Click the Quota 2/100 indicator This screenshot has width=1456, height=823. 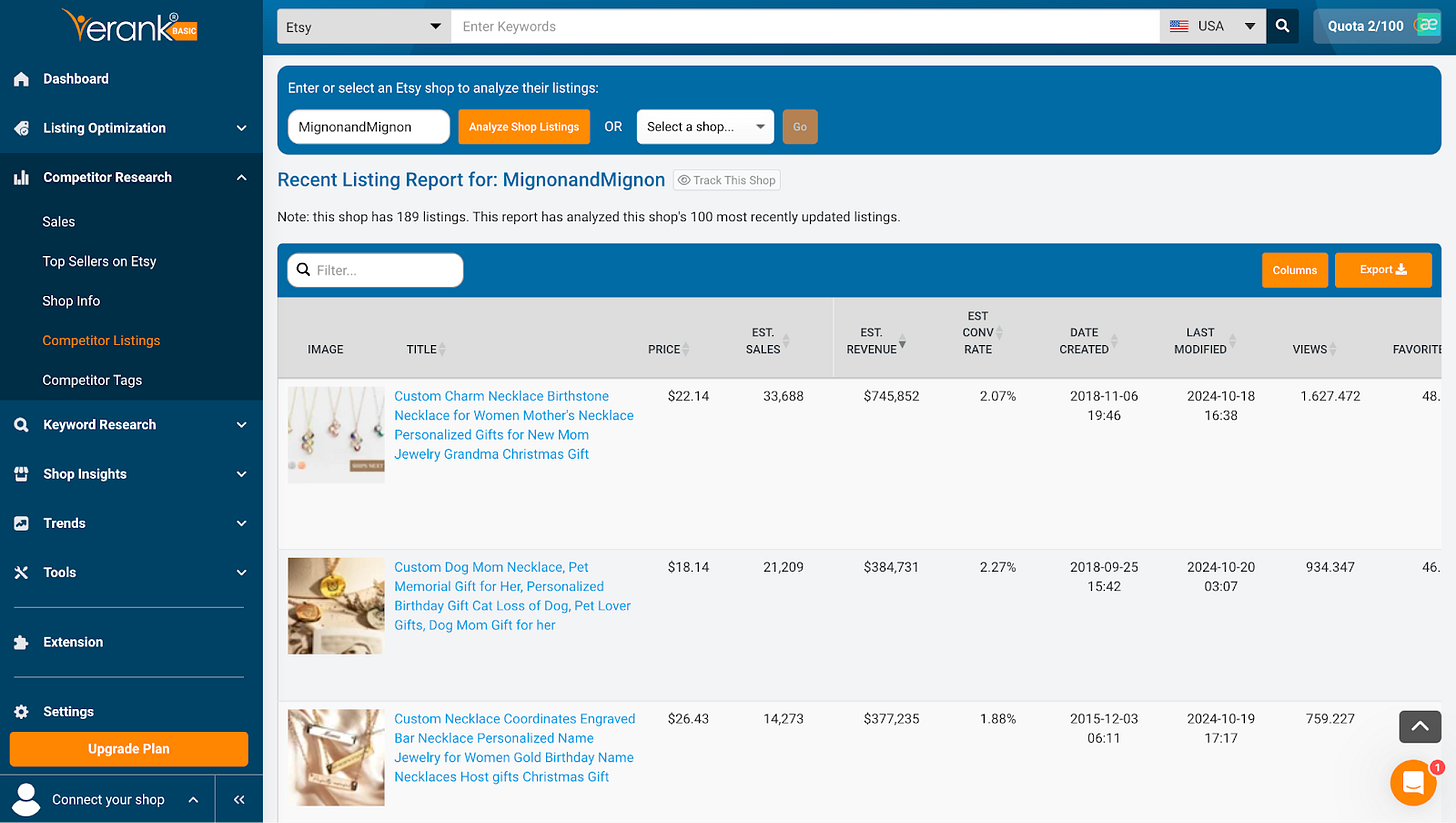(1365, 26)
